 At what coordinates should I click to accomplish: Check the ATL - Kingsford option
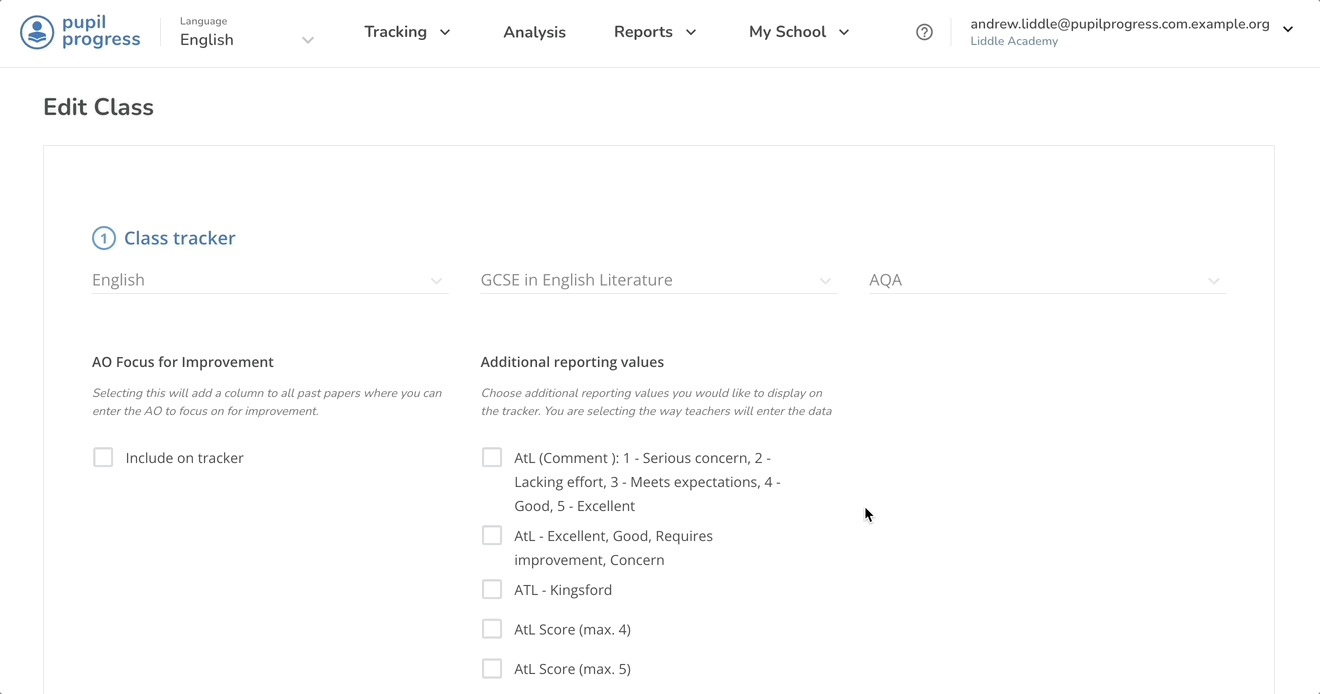click(492, 589)
